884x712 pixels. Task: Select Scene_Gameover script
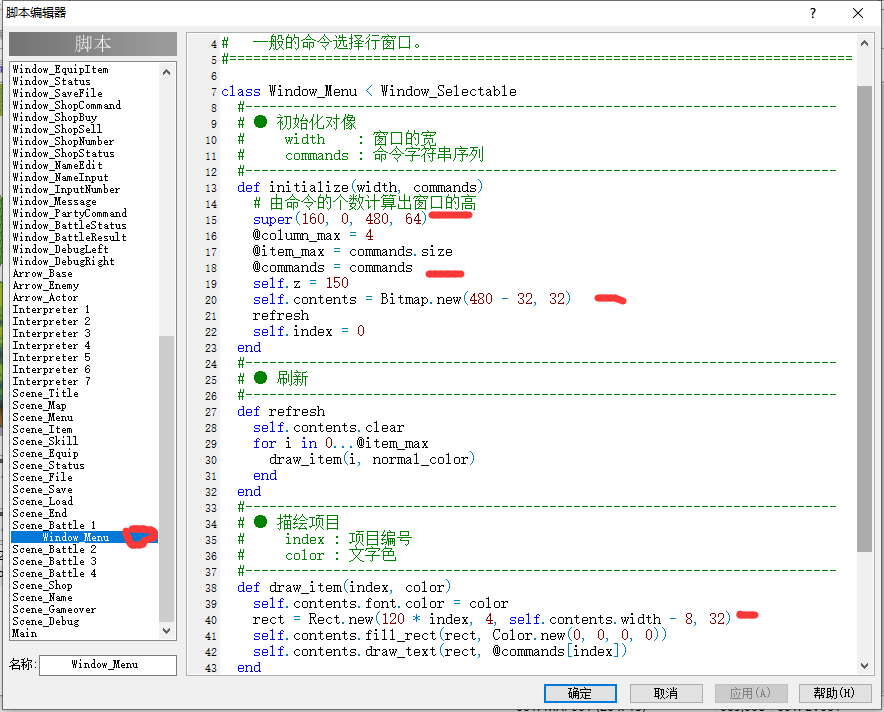tap(54, 609)
